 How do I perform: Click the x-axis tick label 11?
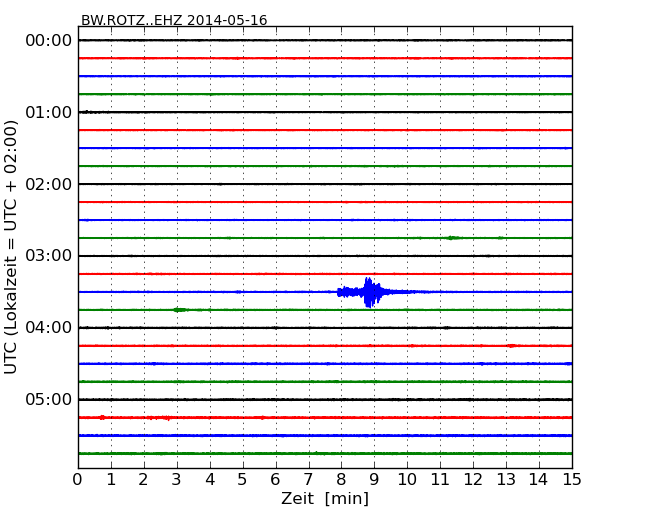coord(440,480)
